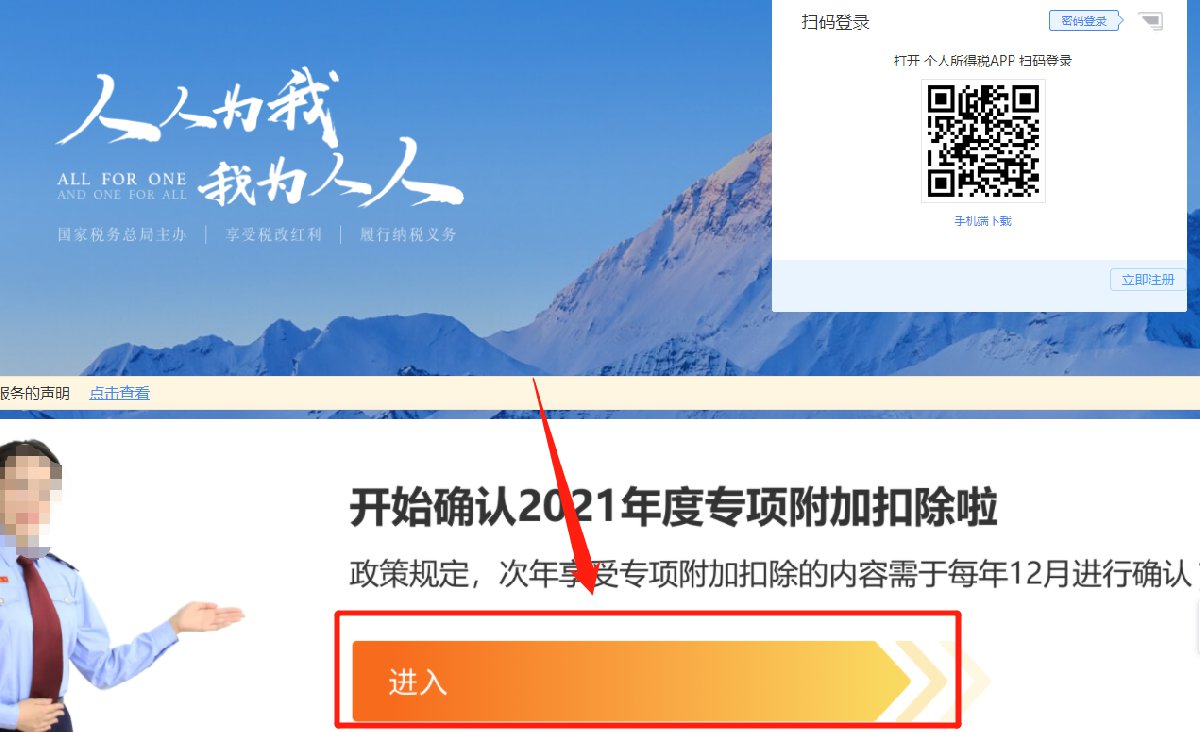Click the 享受税改红利 slogan text
The height and width of the screenshot is (732, 1200).
point(273,235)
